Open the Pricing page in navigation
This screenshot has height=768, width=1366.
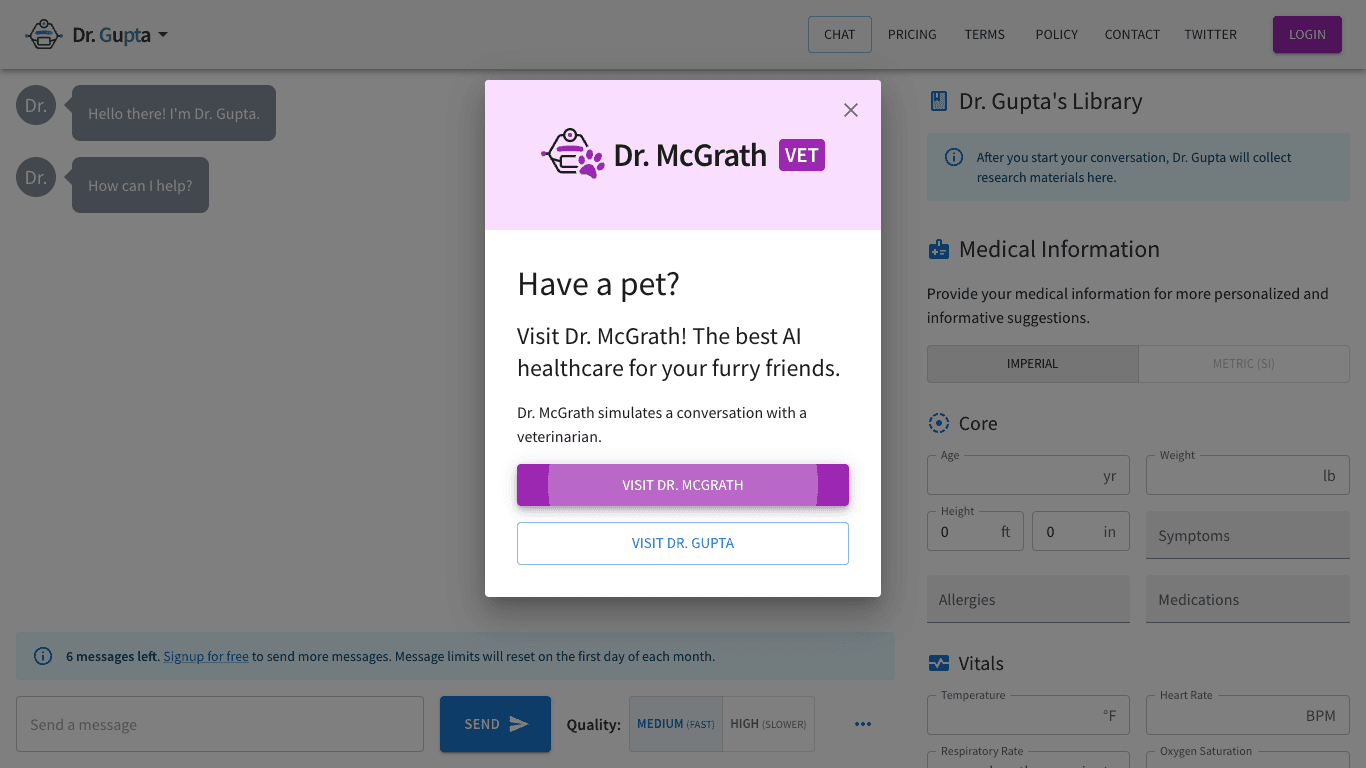tap(912, 35)
